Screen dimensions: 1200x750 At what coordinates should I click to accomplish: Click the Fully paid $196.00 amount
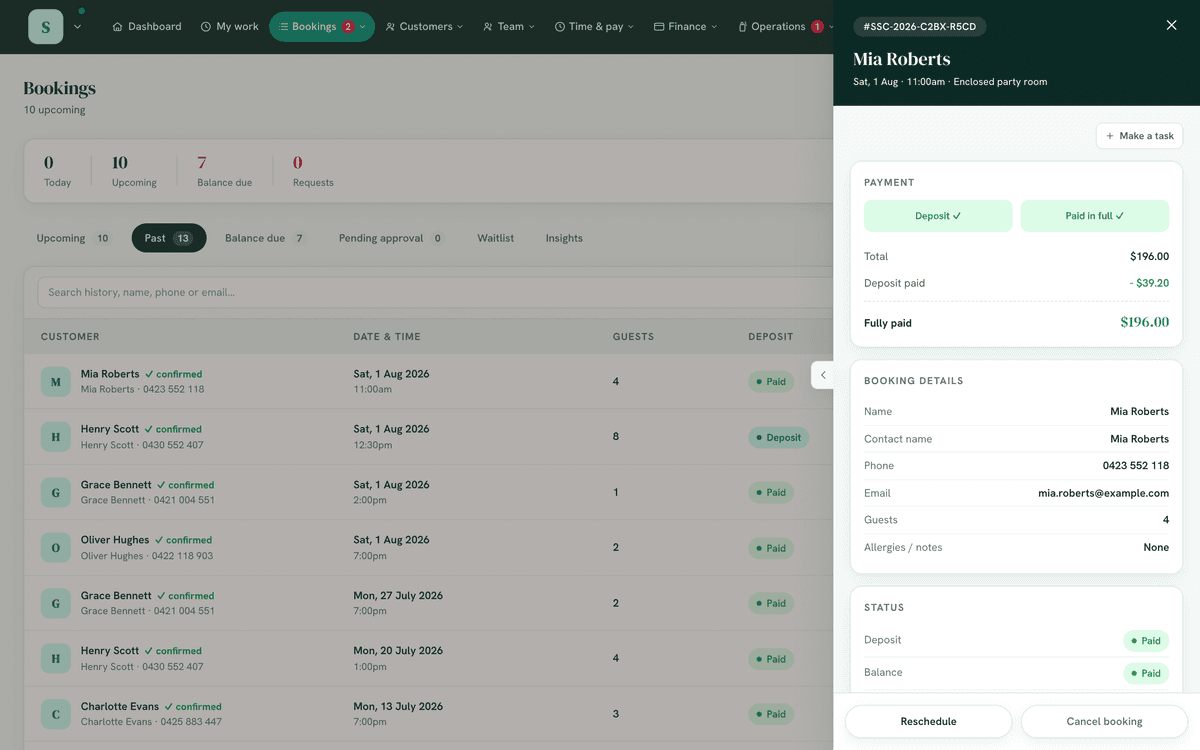pyautogui.click(x=1144, y=322)
